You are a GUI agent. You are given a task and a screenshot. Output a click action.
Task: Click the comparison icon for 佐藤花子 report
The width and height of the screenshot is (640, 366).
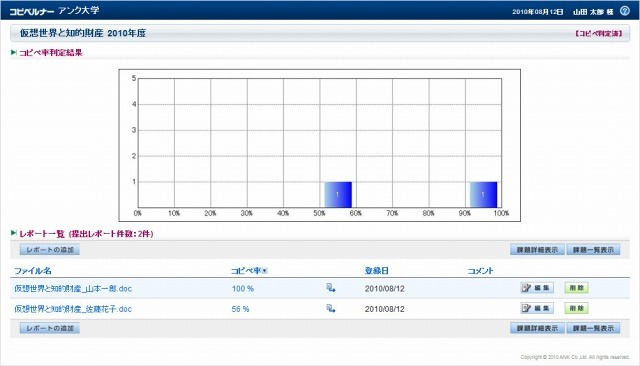pos(331,308)
